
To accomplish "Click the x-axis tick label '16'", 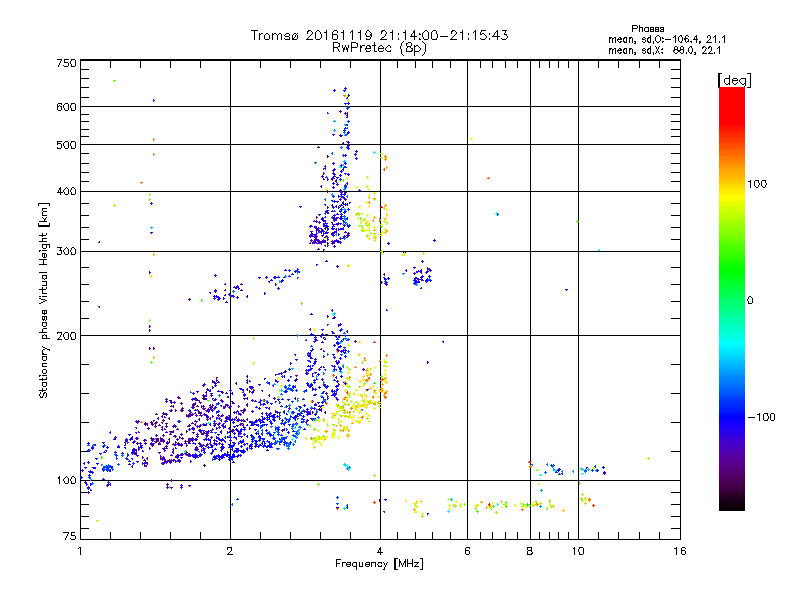I will click(x=680, y=551).
